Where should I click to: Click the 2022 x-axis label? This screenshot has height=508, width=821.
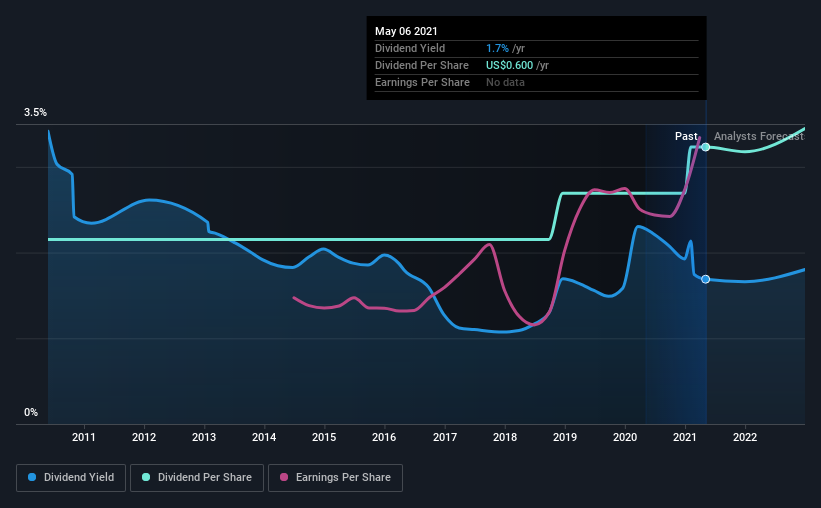[745, 437]
